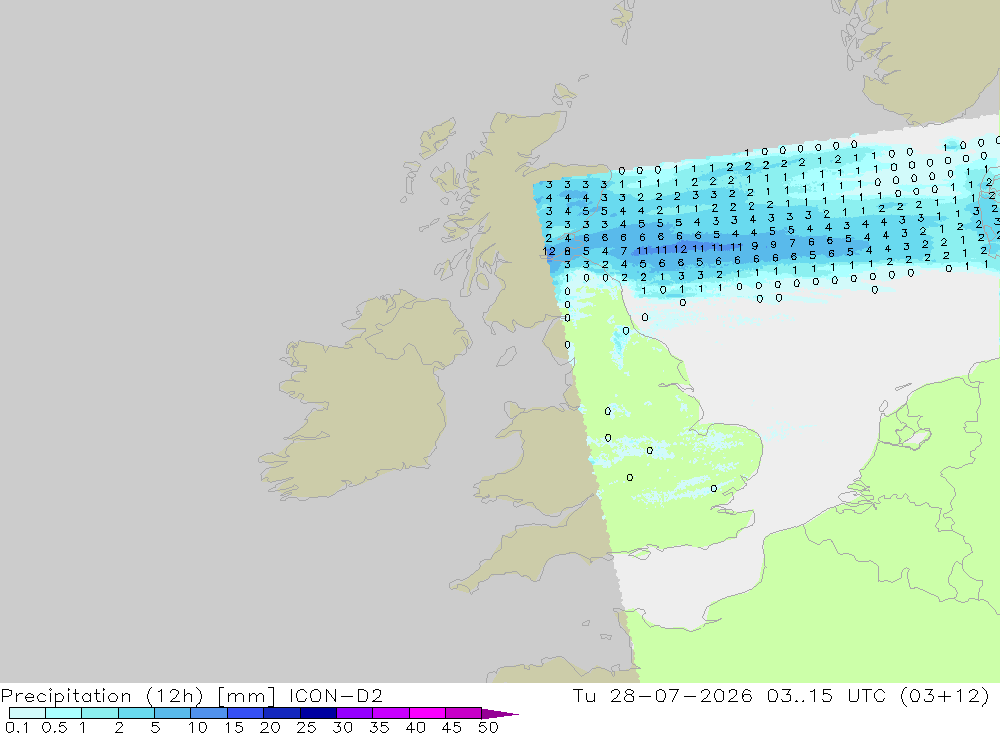Click the 40–45 mm legend color swatch
The height and width of the screenshot is (733, 1000).
coord(427,713)
